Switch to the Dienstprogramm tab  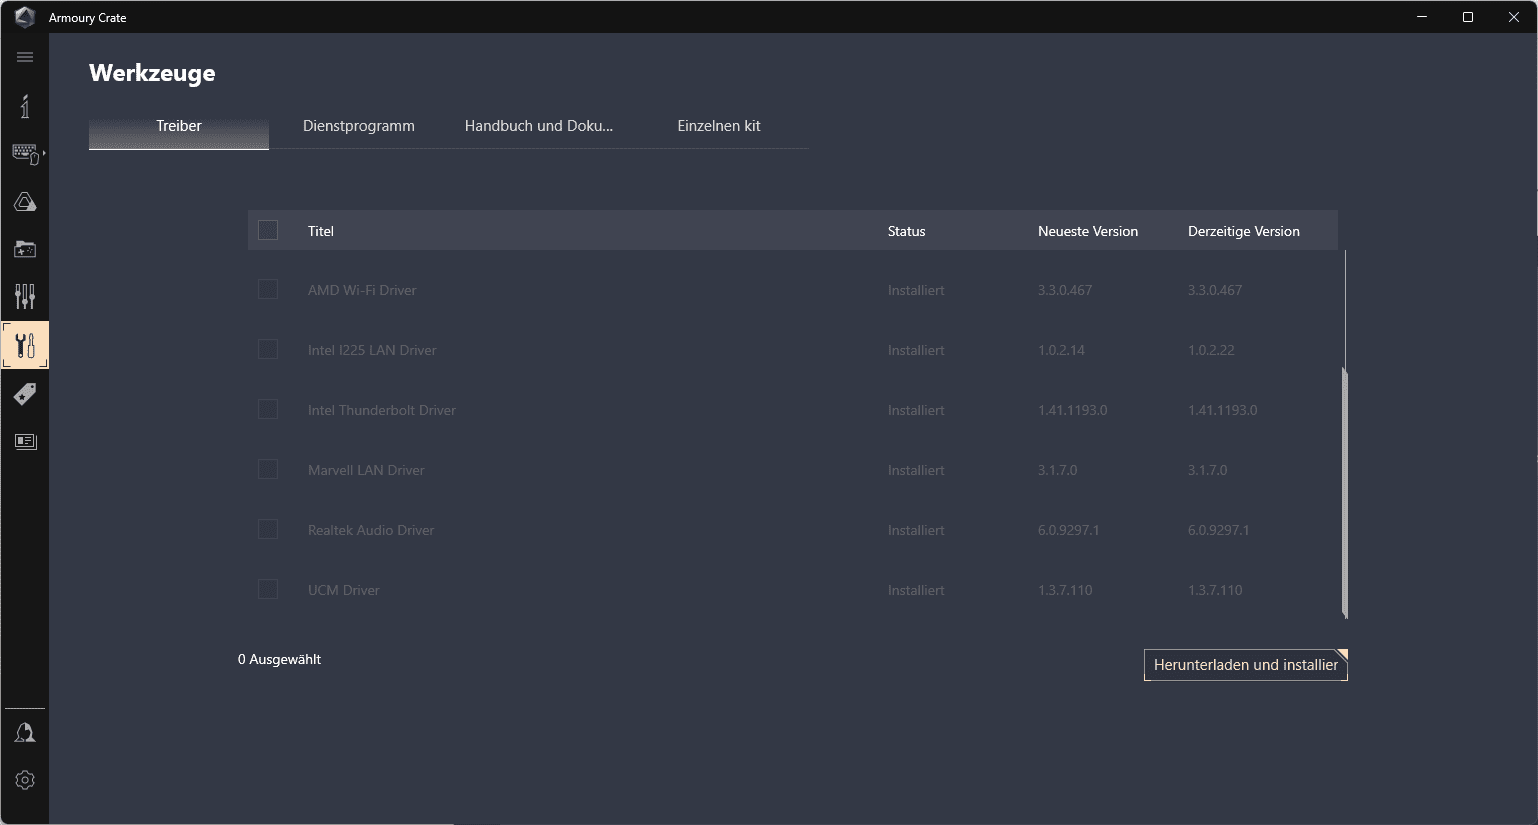(359, 126)
